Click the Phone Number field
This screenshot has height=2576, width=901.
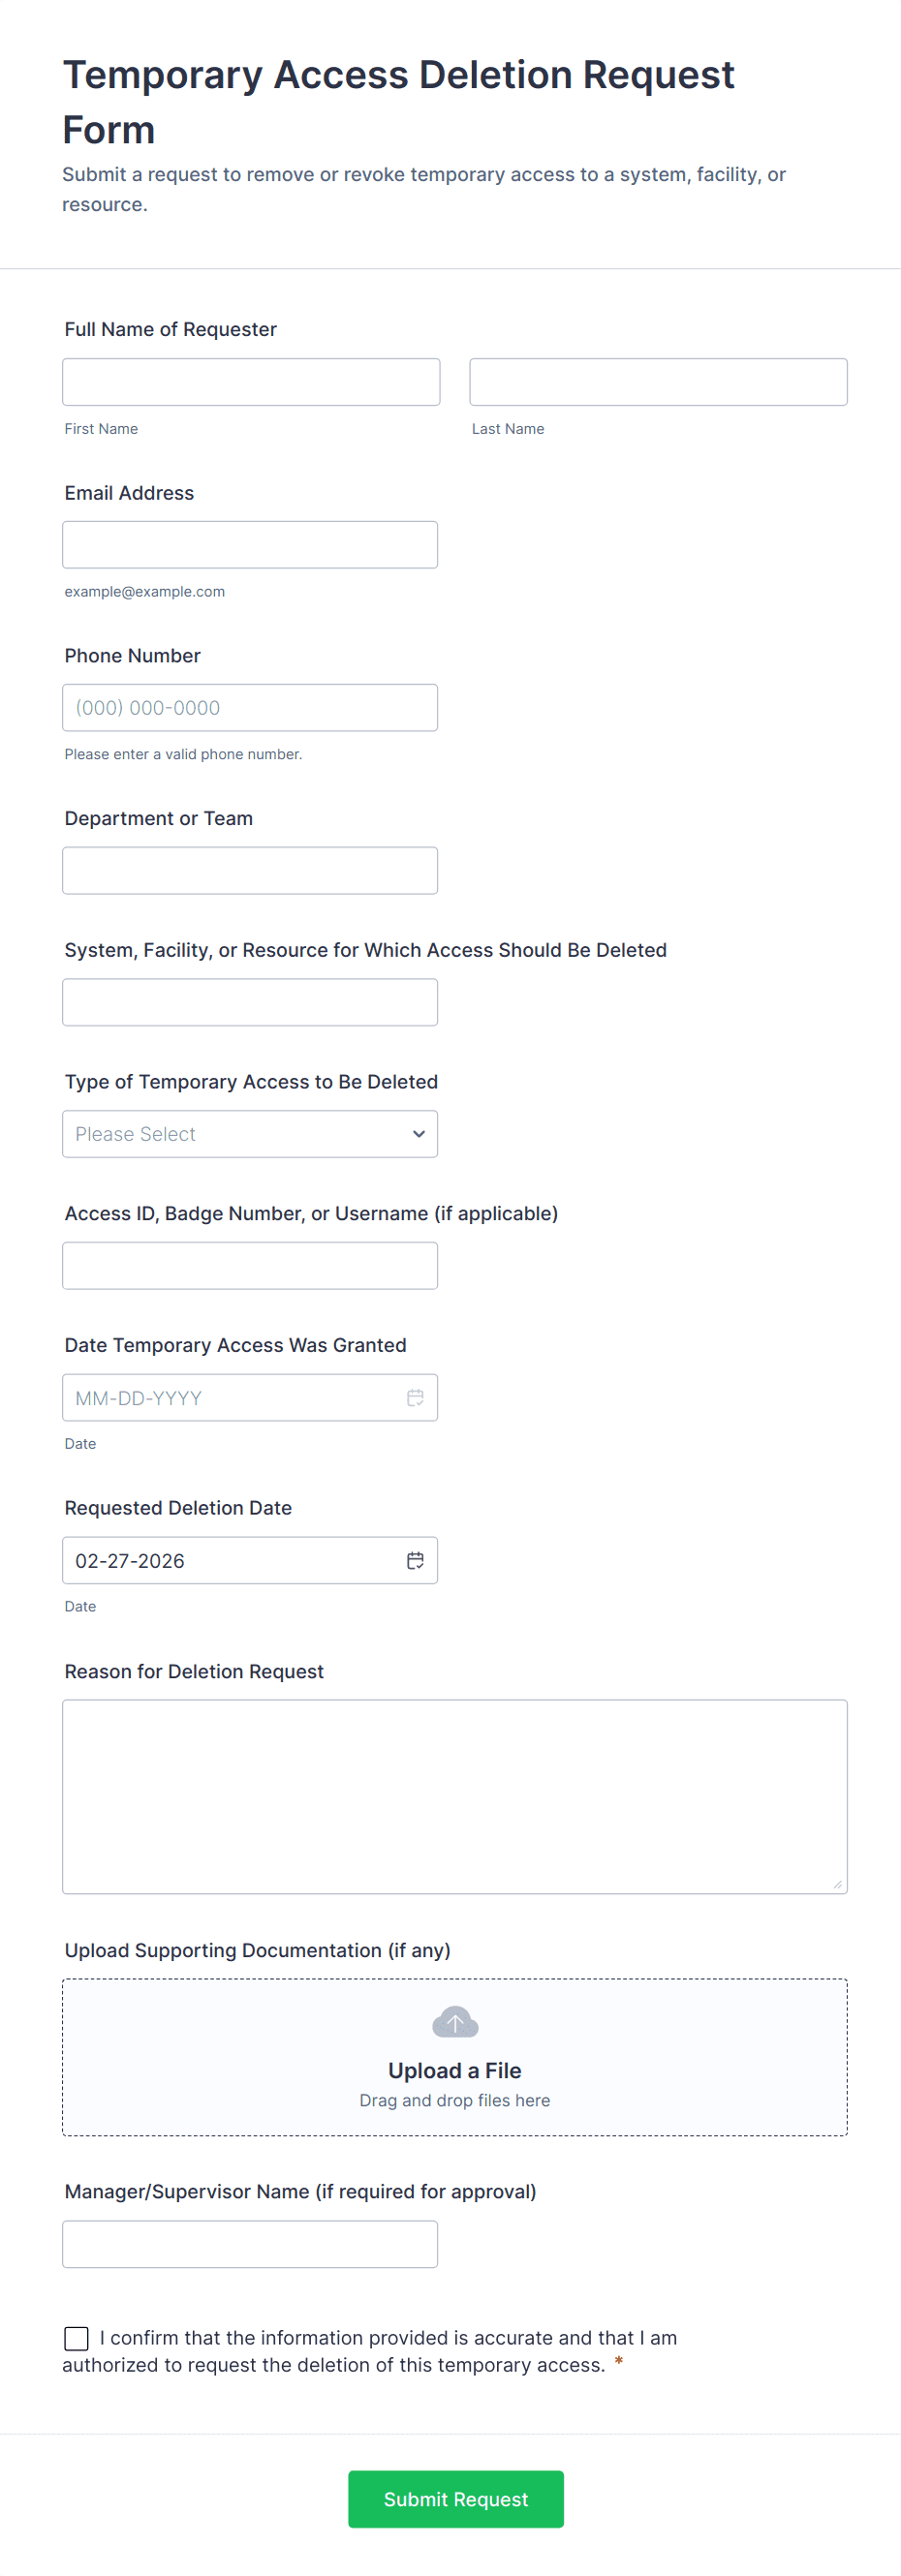pos(250,707)
